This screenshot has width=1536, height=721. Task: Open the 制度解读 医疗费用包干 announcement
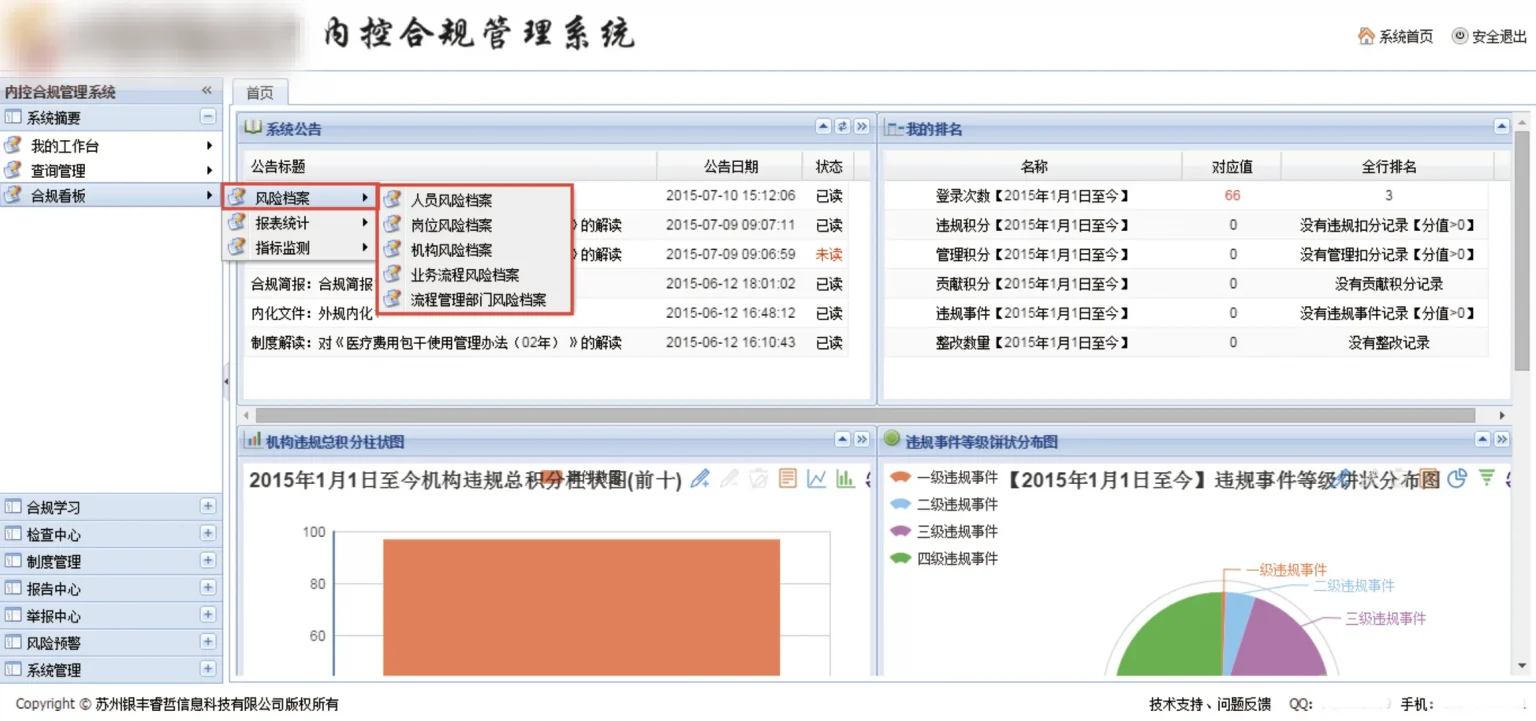(x=436, y=343)
